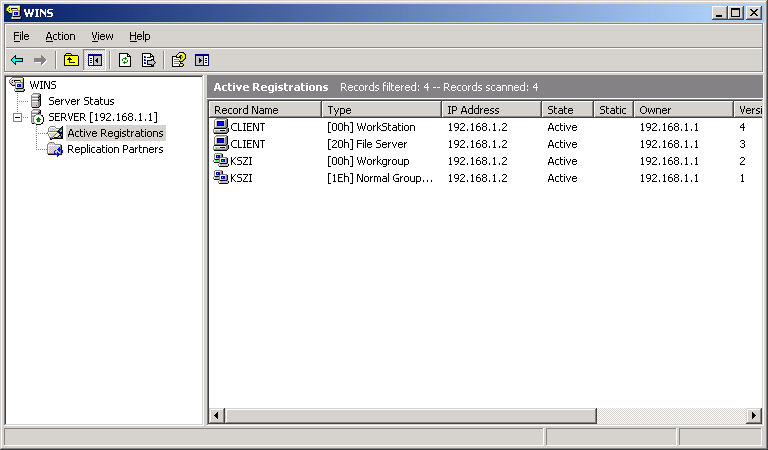Sort by State column header
This screenshot has width=768, height=450.
(x=567, y=110)
